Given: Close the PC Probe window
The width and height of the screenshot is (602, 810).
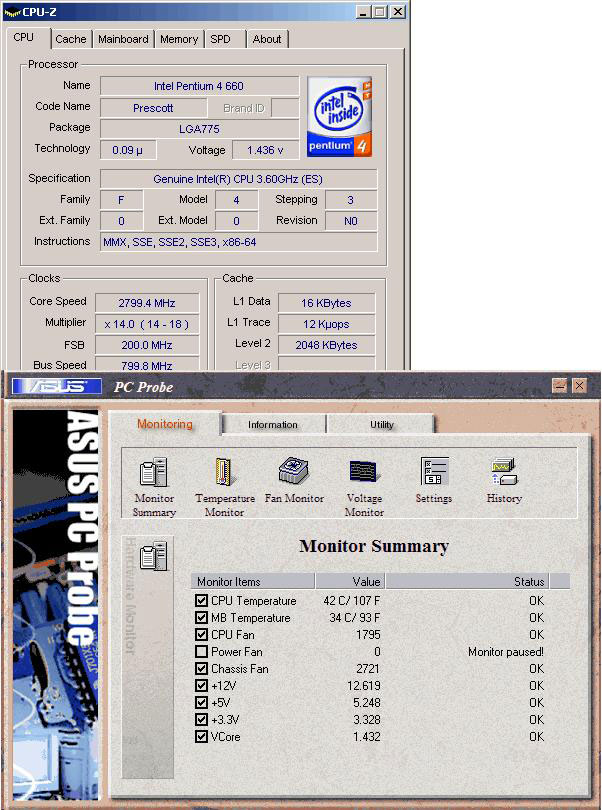Looking at the screenshot, I should 579,385.
